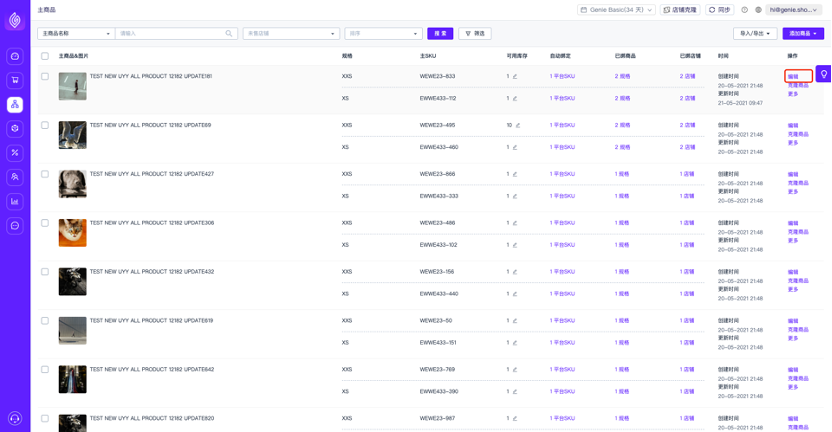Edit stock pencil for SKU WEWE23-495
The height and width of the screenshot is (432, 832).
518,125
